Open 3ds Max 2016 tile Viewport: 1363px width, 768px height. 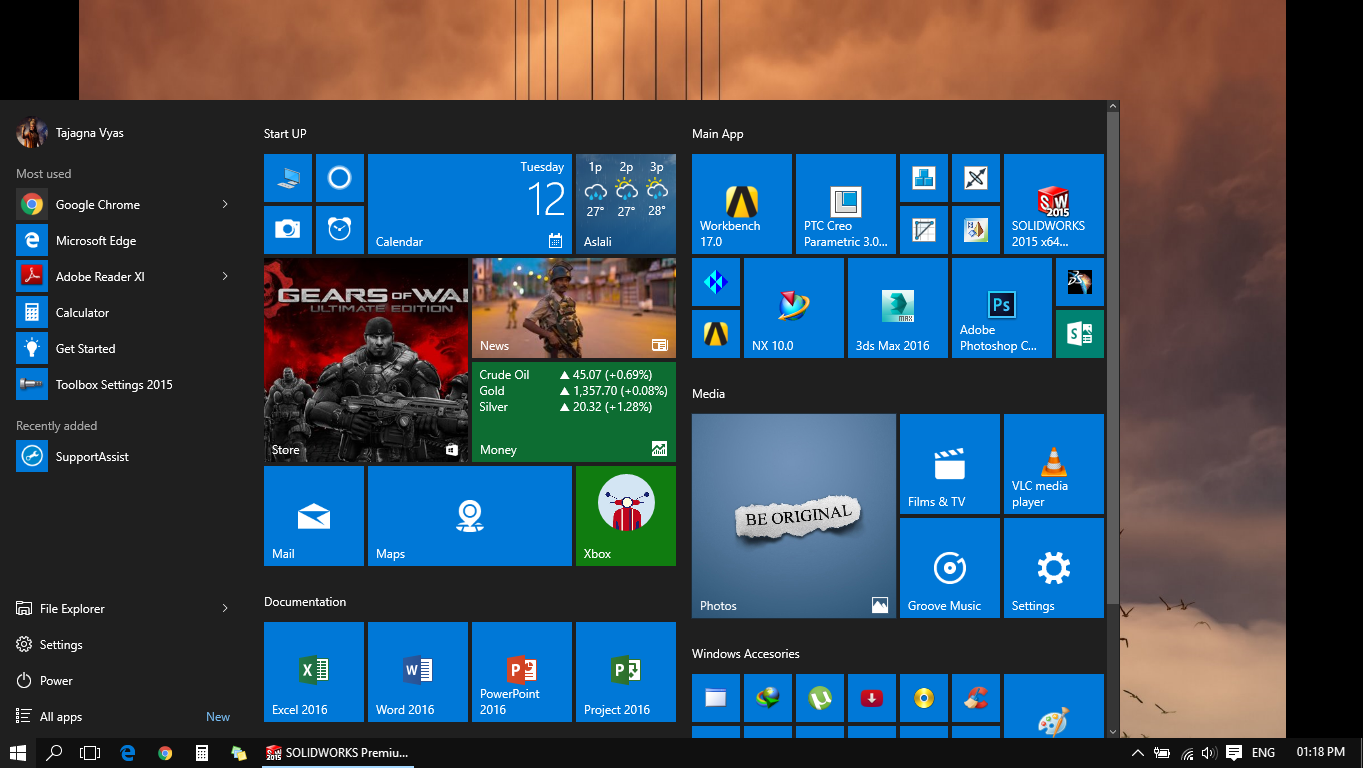[x=897, y=308]
